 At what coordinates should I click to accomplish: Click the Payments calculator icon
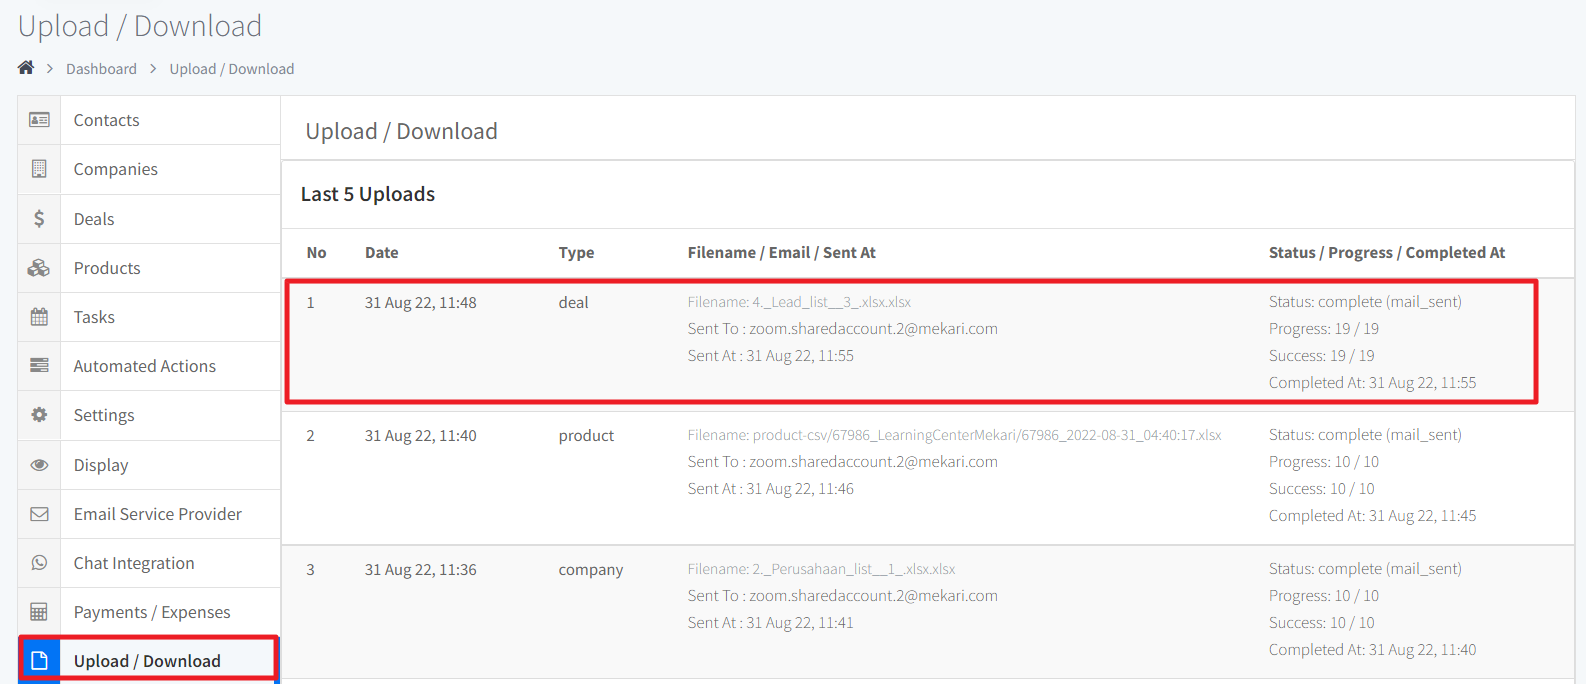coord(39,612)
